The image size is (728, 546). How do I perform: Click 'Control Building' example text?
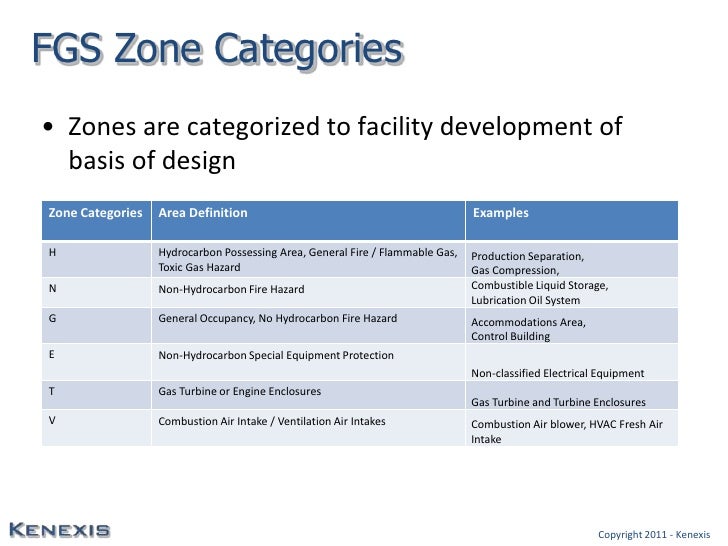click(x=510, y=336)
